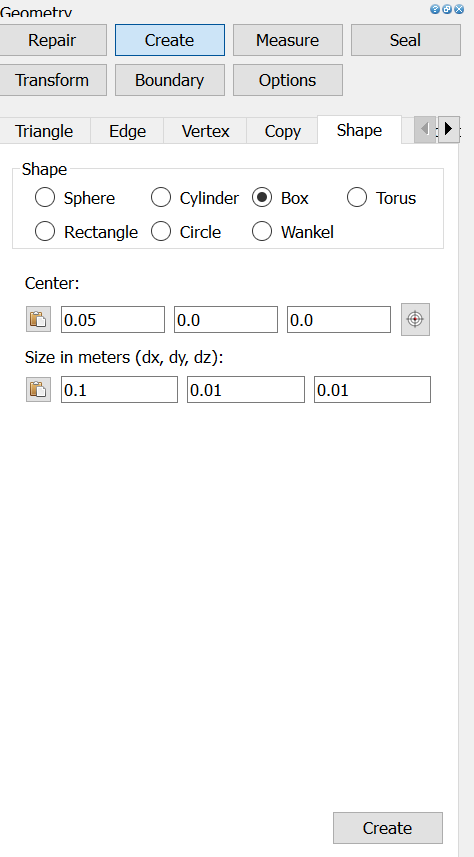The image size is (474, 857).
Task: Click the panel help question-mark icon
Action: pyautogui.click(x=435, y=9)
